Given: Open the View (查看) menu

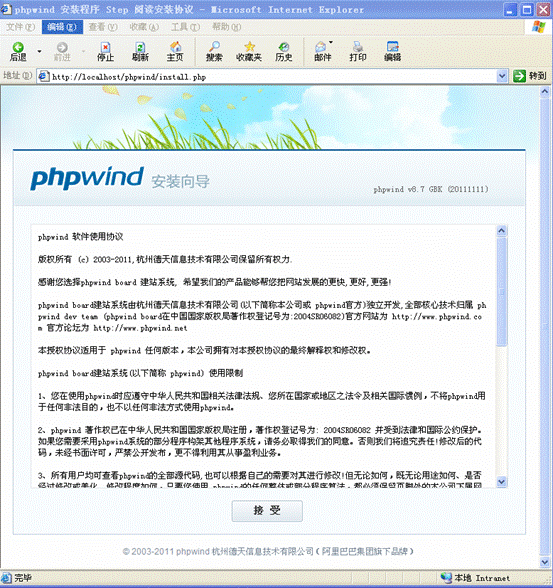Looking at the screenshot, I should tap(103, 27).
